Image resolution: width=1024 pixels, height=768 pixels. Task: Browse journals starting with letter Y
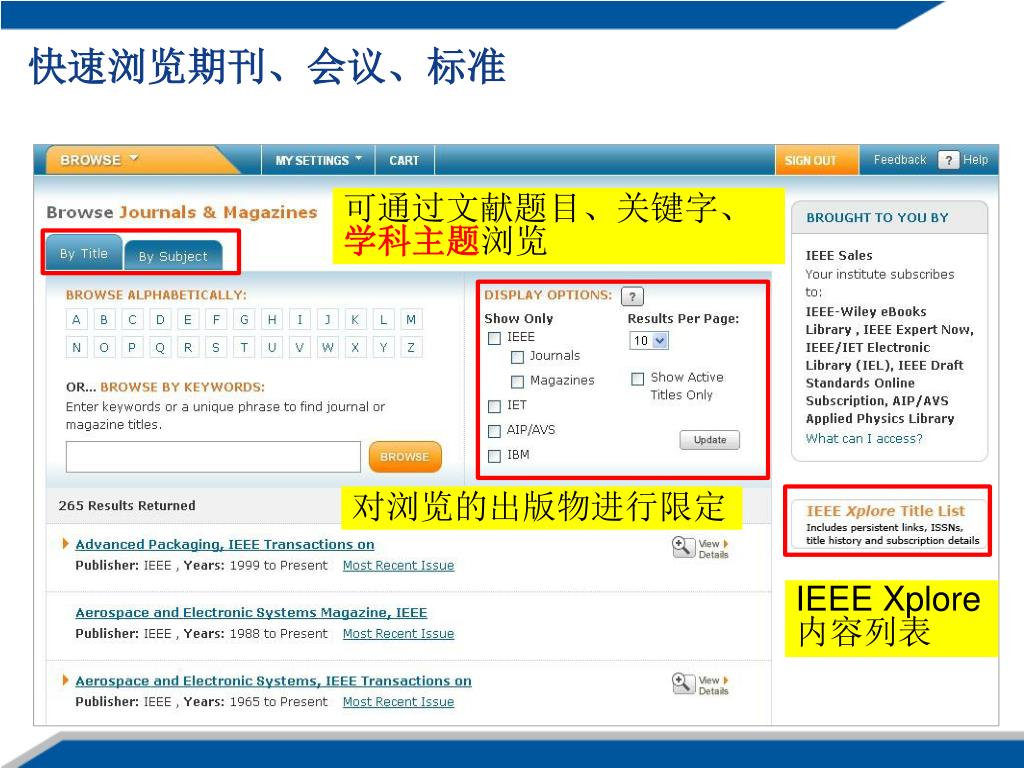(x=383, y=347)
